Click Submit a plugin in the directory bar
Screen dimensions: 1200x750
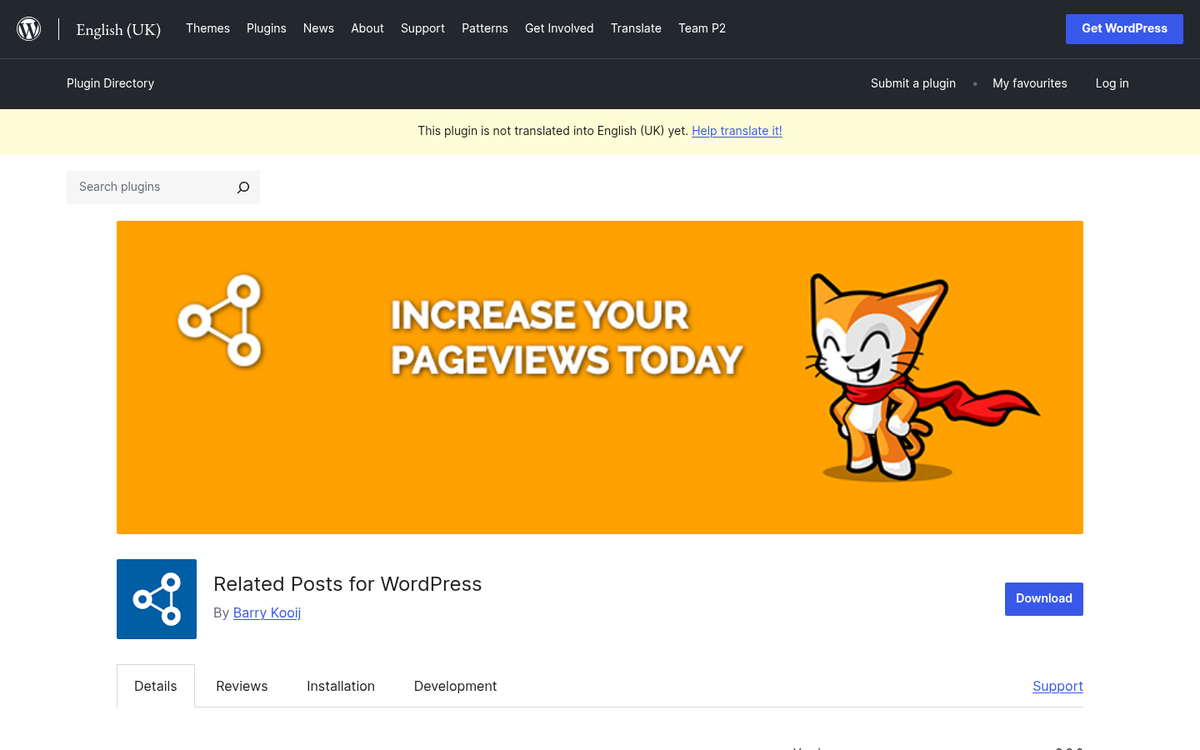click(913, 83)
